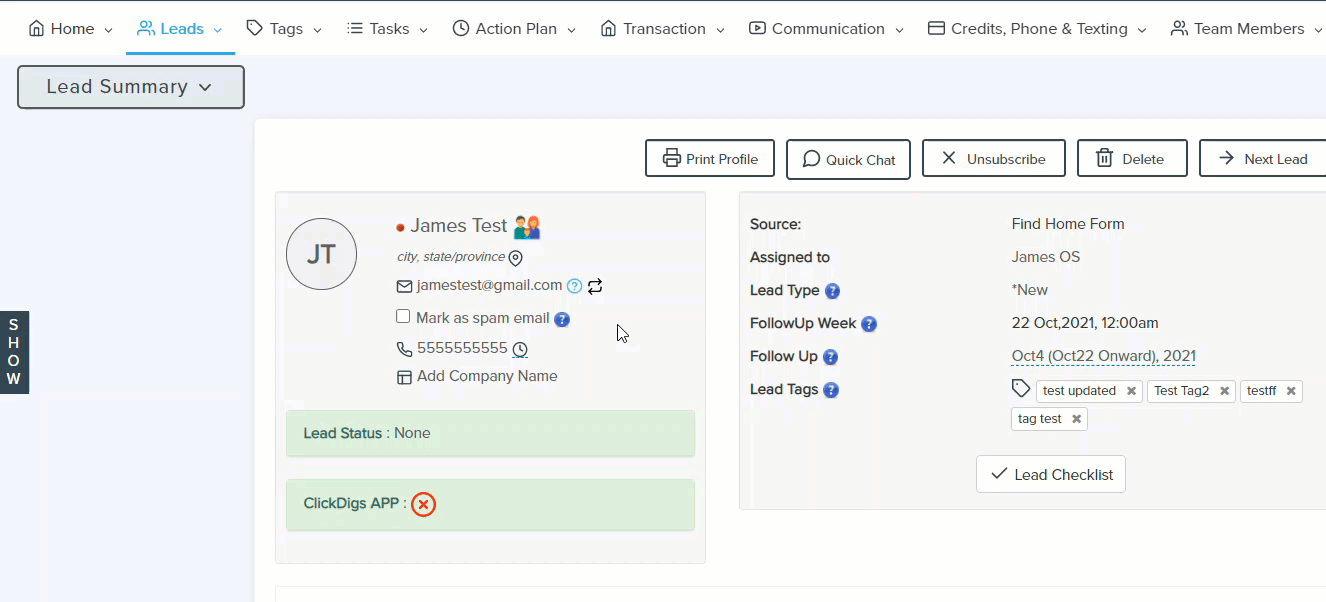Click the SHOW side panel tab

14,352
